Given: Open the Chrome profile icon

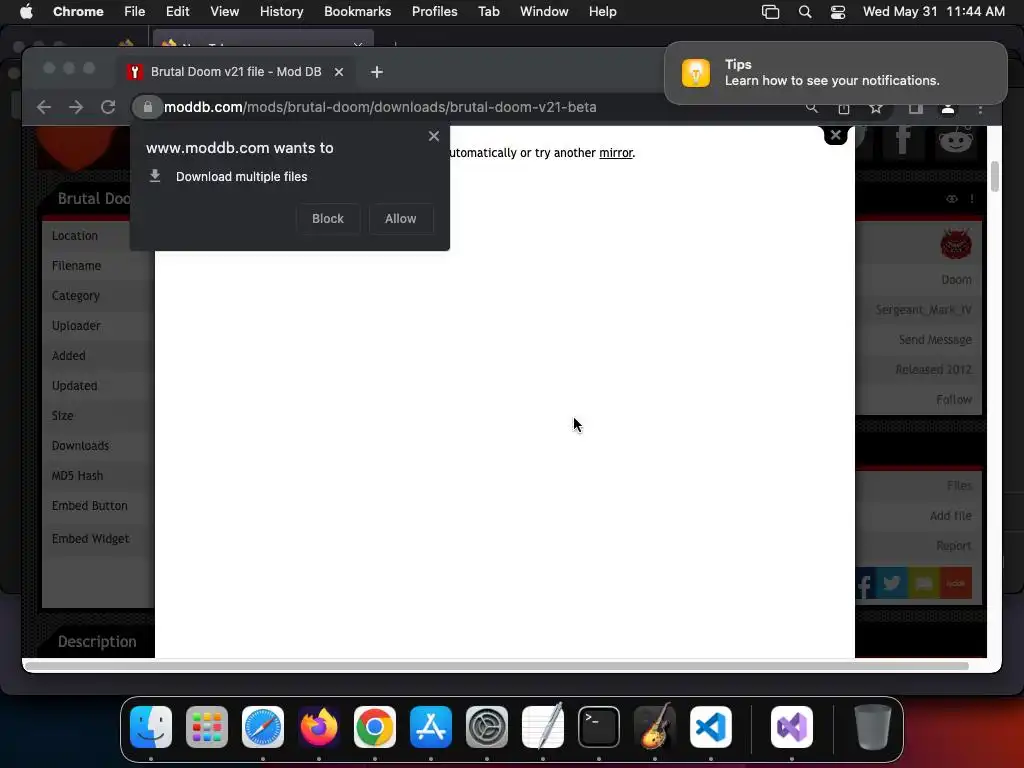Looking at the screenshot, I should (948, 108).
